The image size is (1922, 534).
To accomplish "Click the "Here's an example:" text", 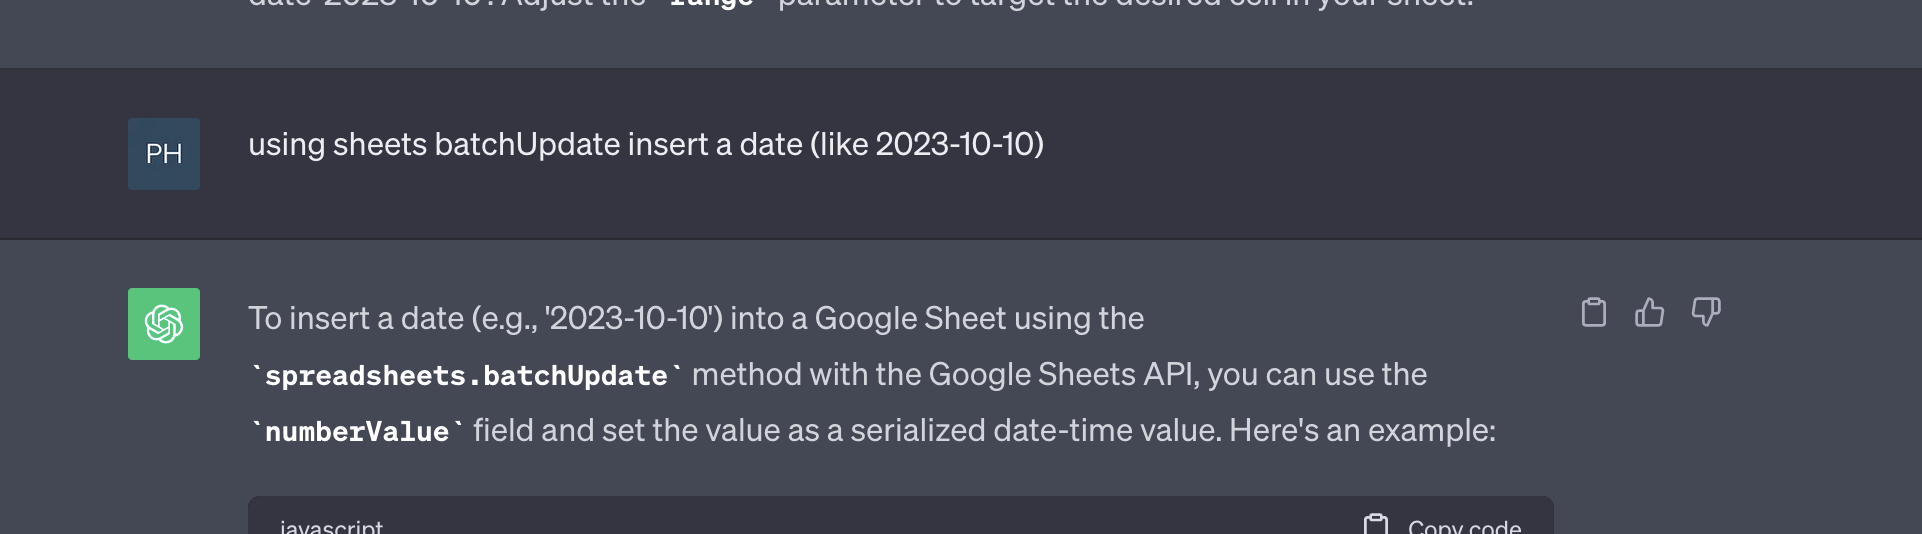I will (1362, 431).
